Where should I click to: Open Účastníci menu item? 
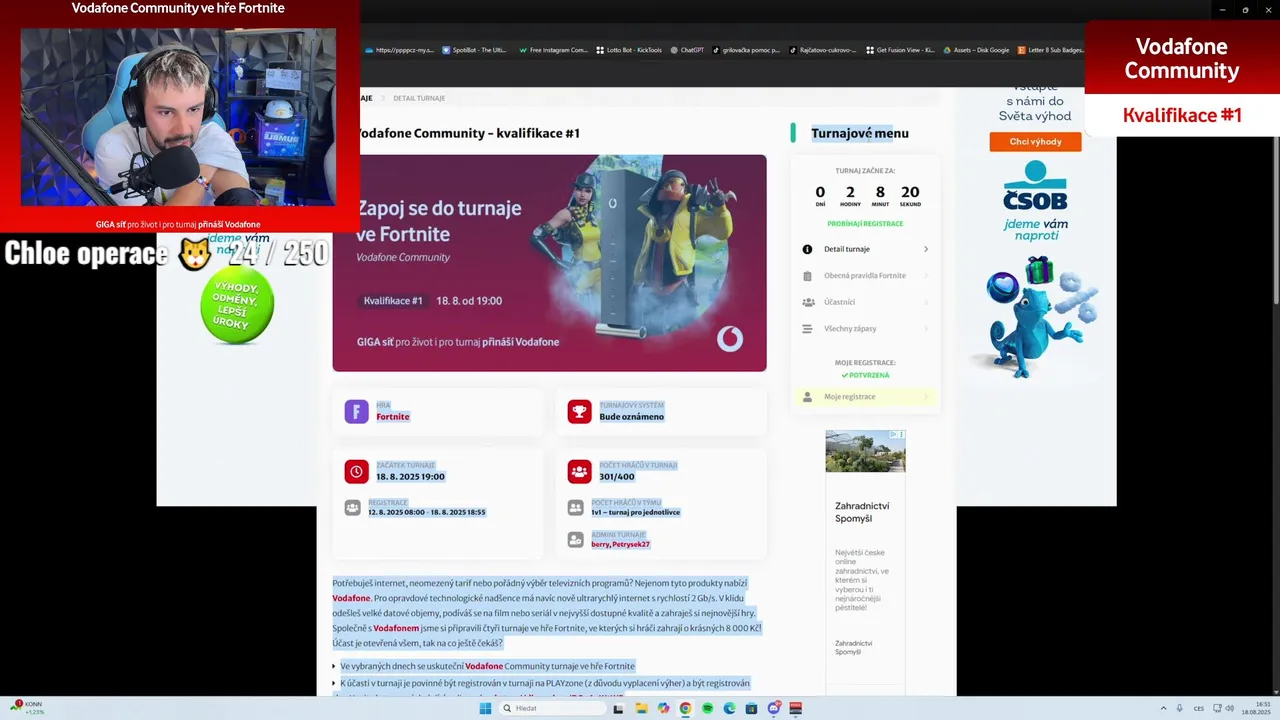865,302
